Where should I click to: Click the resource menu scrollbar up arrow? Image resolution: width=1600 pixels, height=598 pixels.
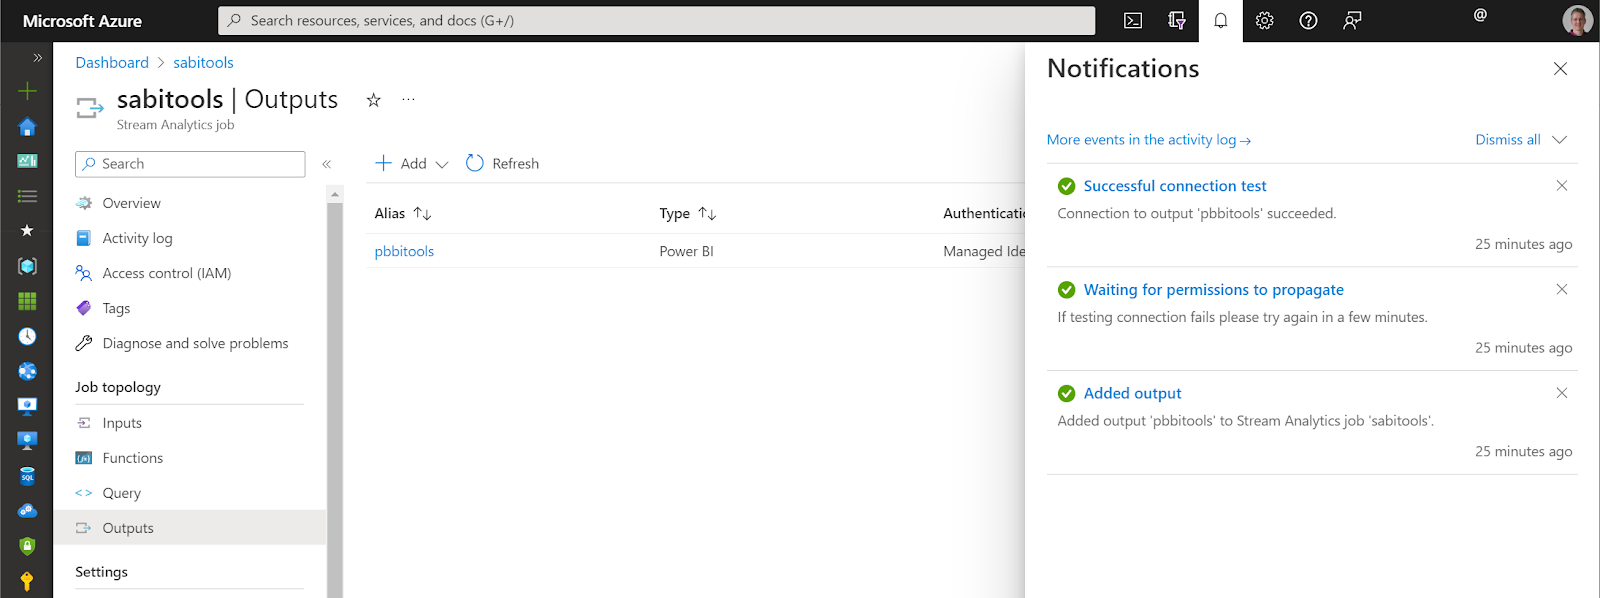(335, 194)
